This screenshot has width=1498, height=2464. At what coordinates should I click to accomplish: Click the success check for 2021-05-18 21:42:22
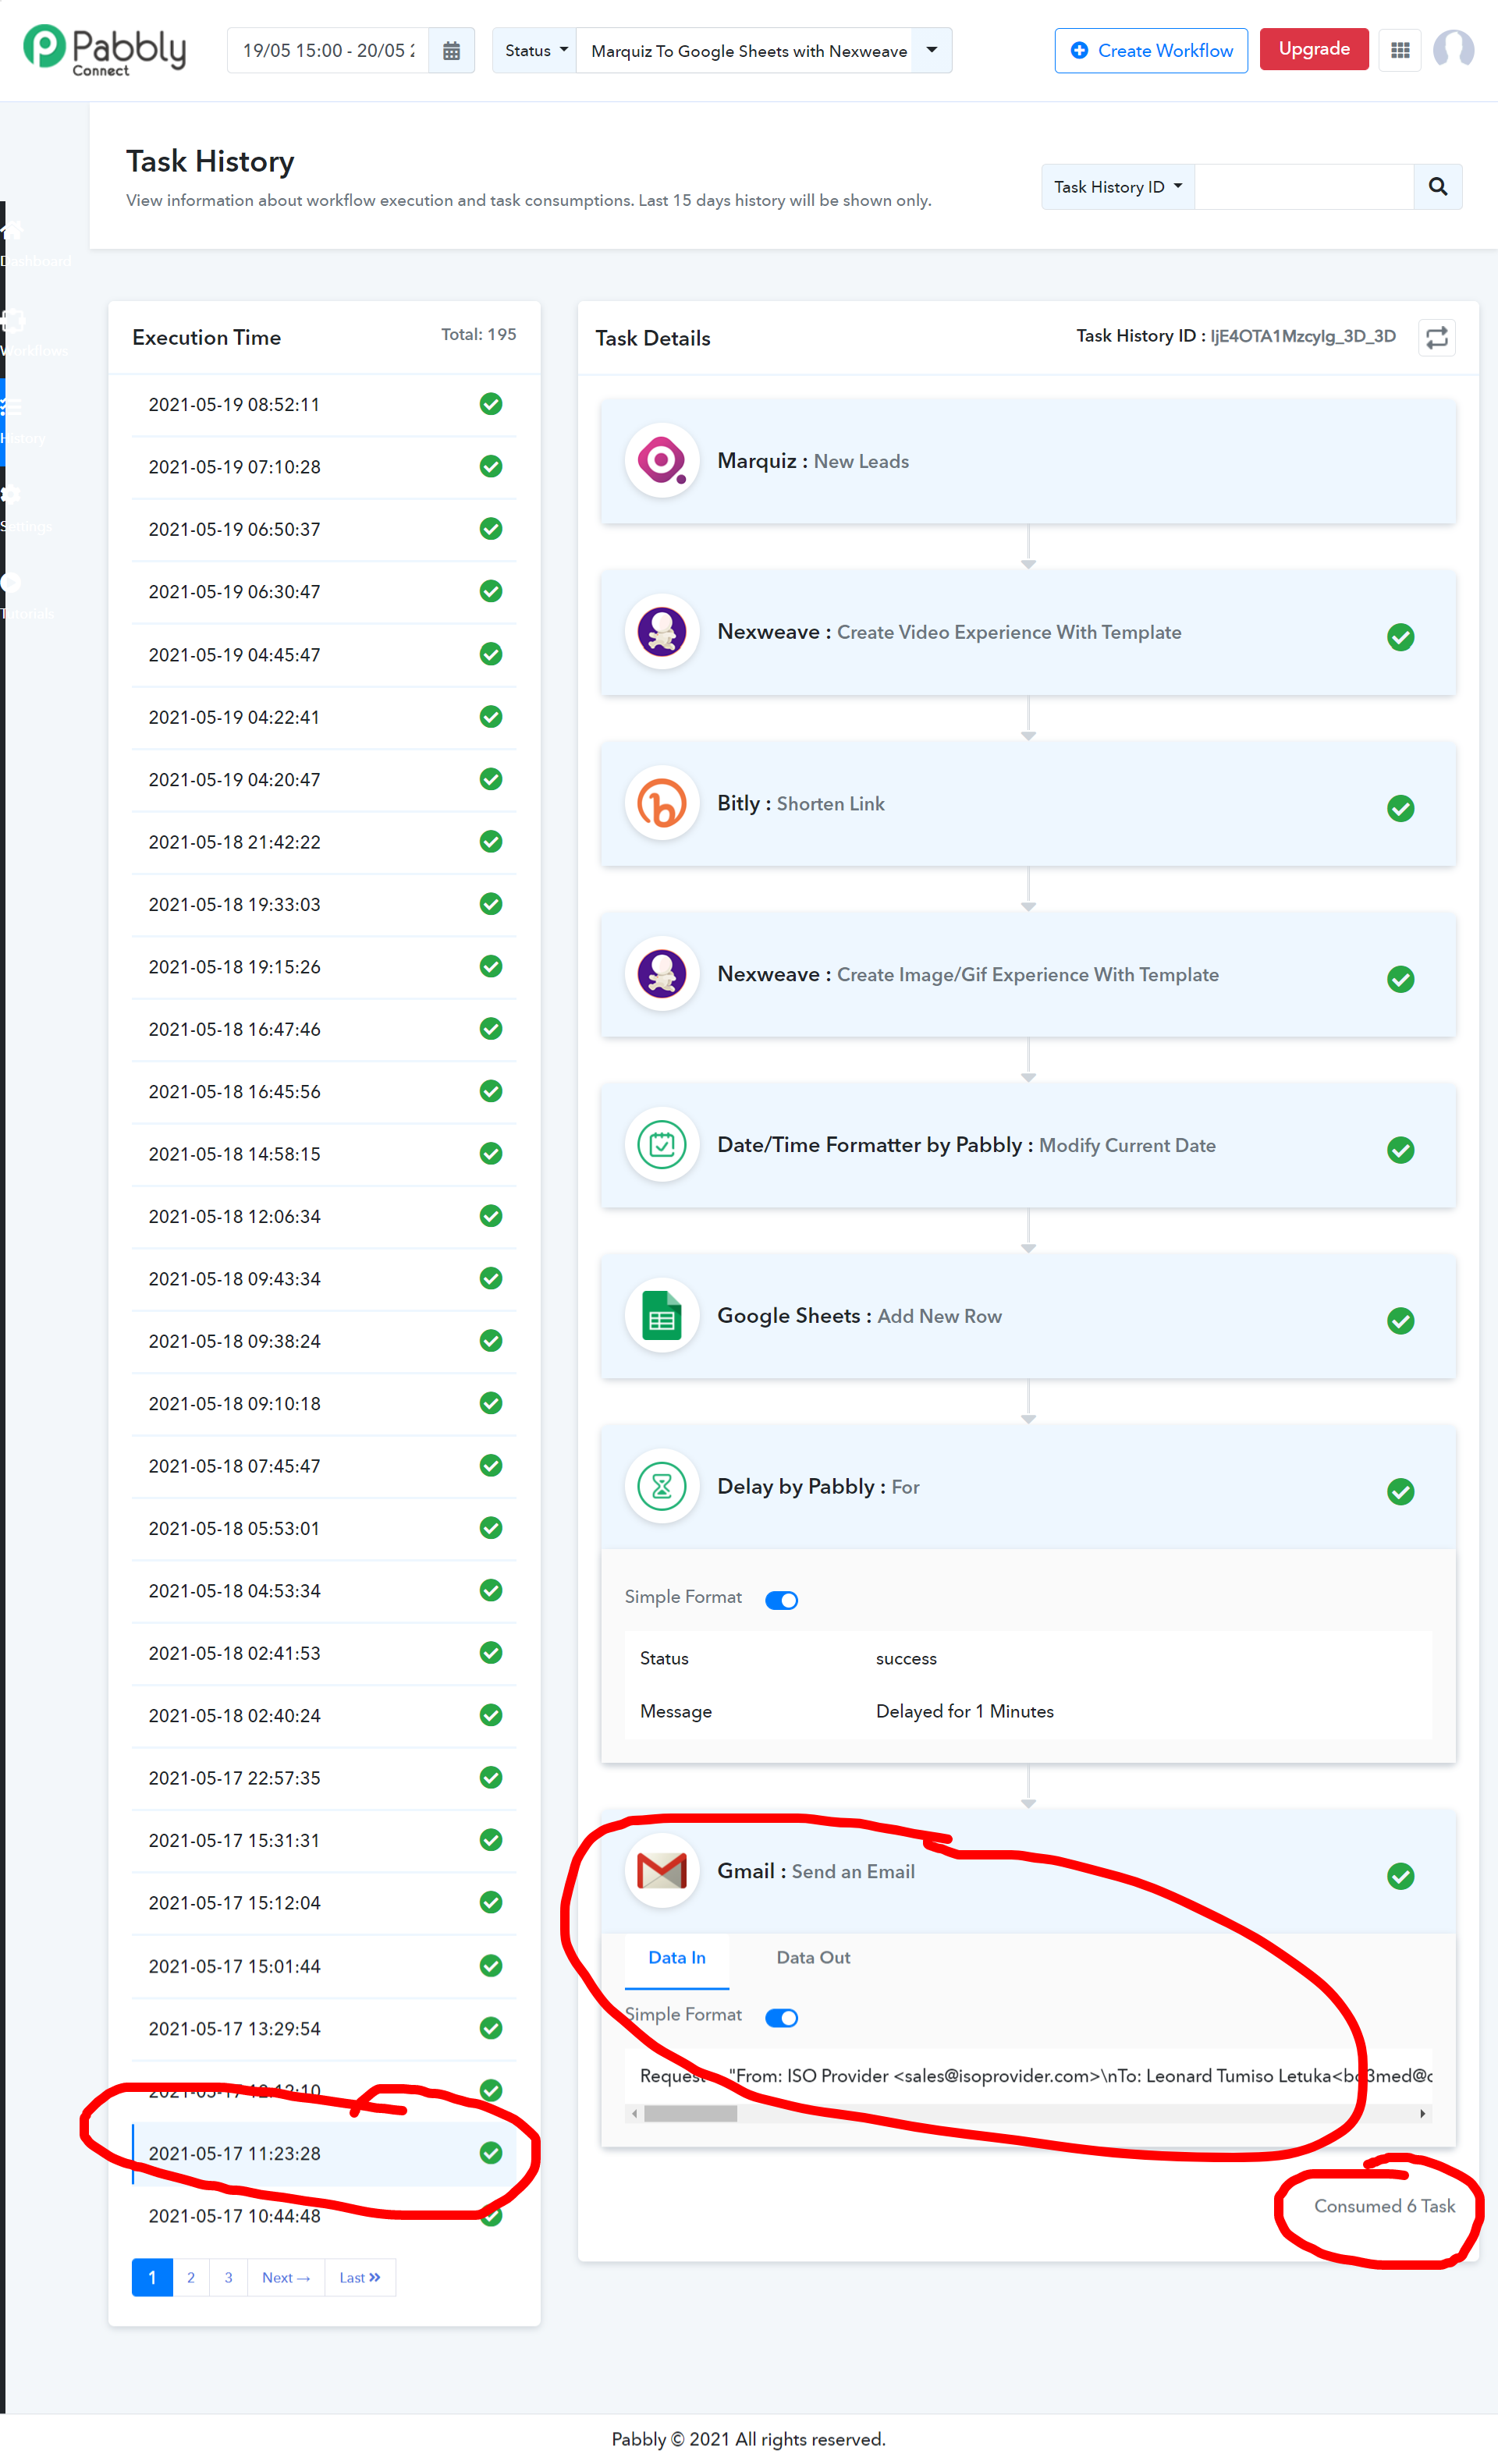point(490,841)
